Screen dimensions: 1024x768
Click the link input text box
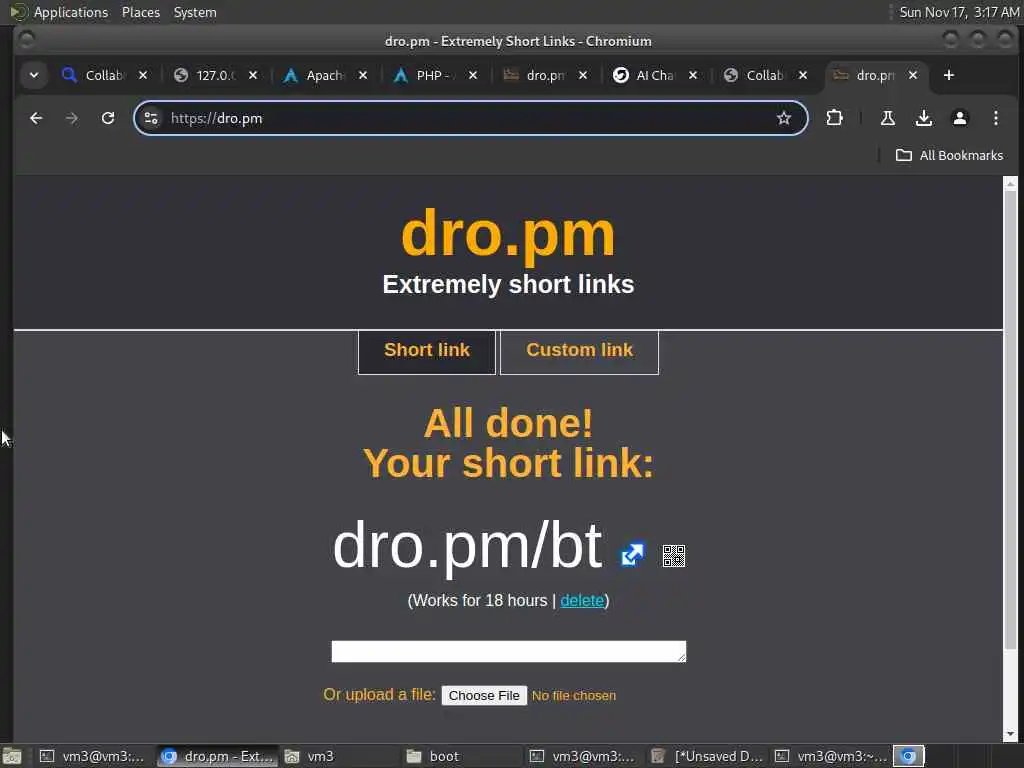509,651
